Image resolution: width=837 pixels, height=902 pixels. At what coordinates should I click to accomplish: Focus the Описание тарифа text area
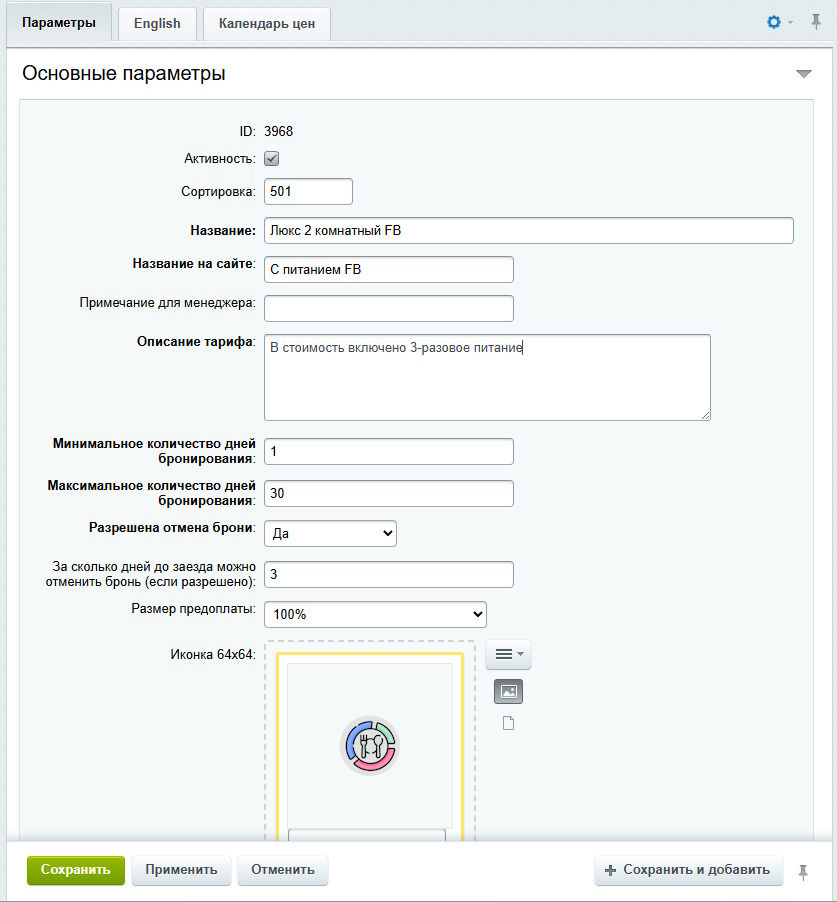487,377
